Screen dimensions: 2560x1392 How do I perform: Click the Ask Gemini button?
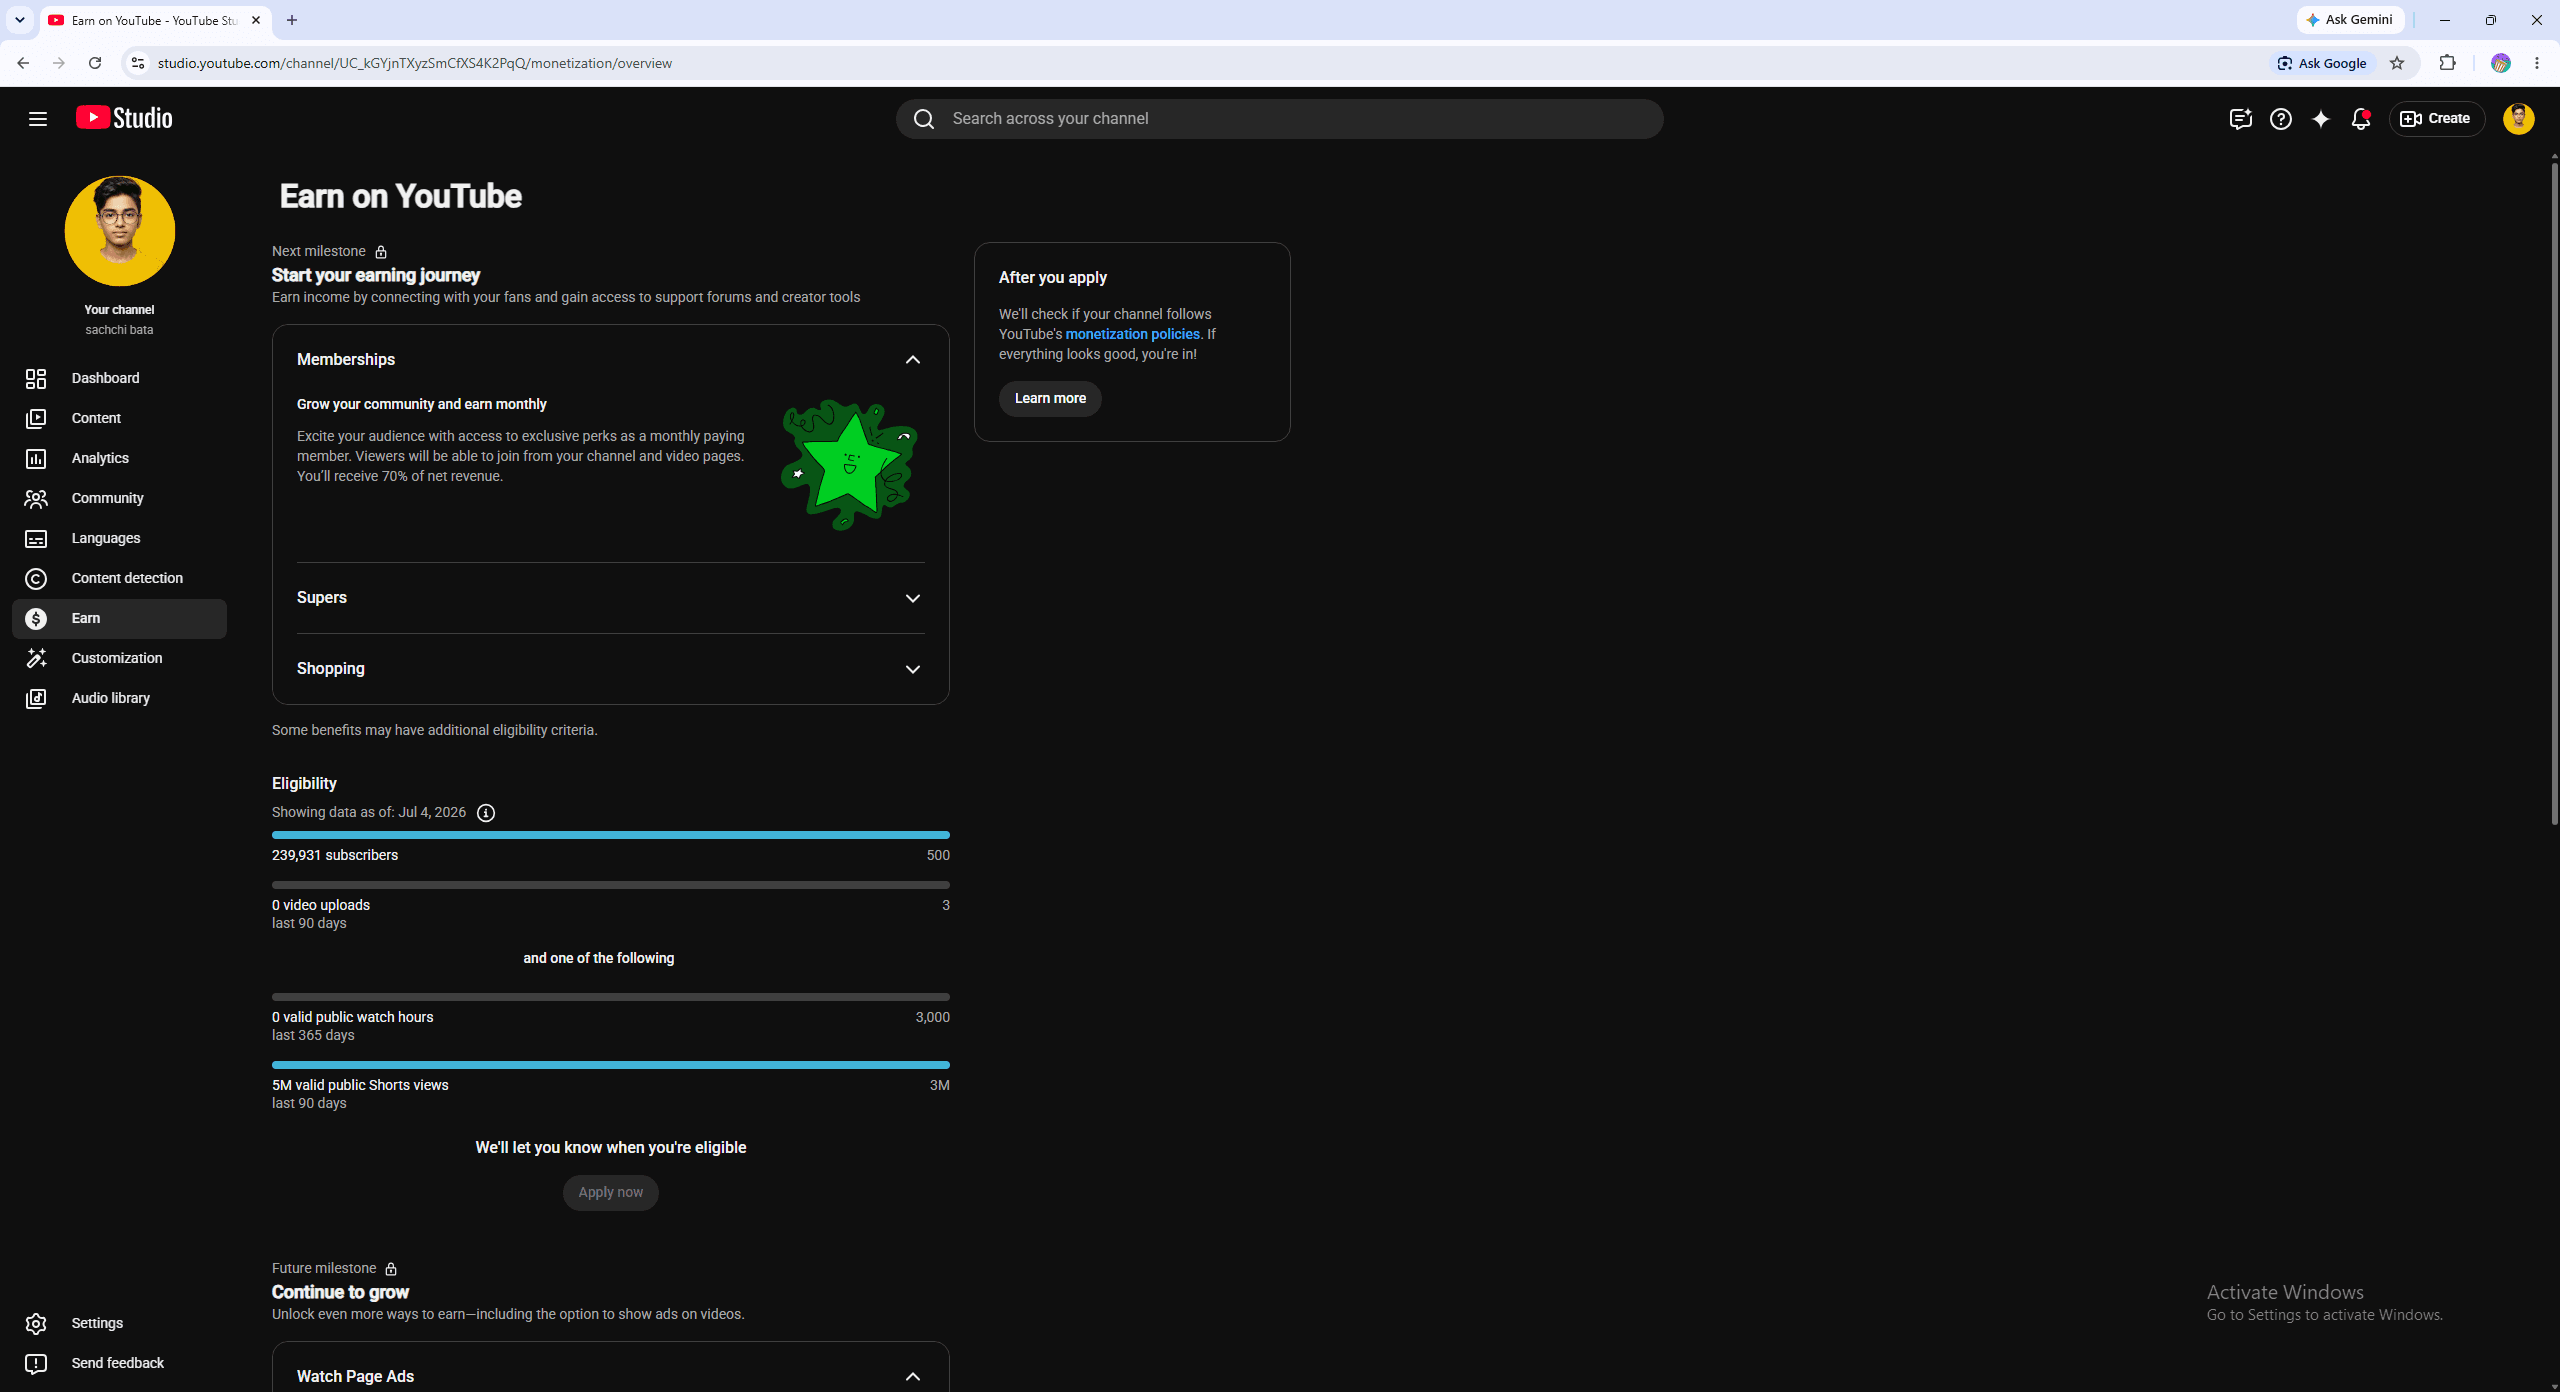[x=2350, y=20]
